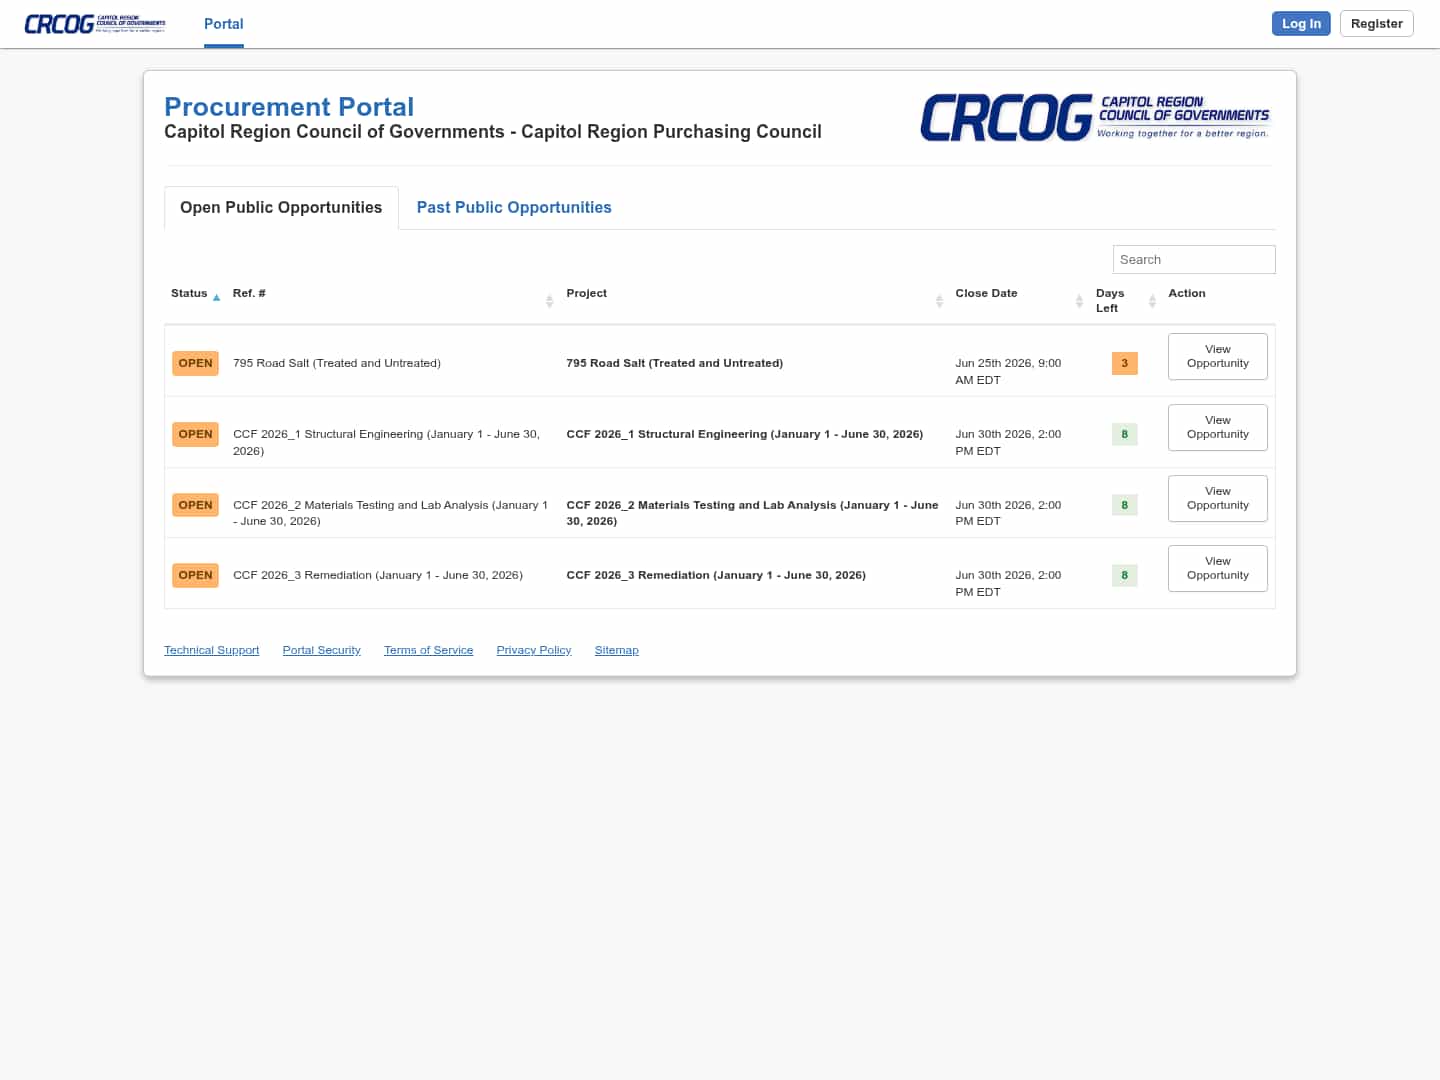
Task: Sort by Project column arrows
Action: (x=939, y=301)
